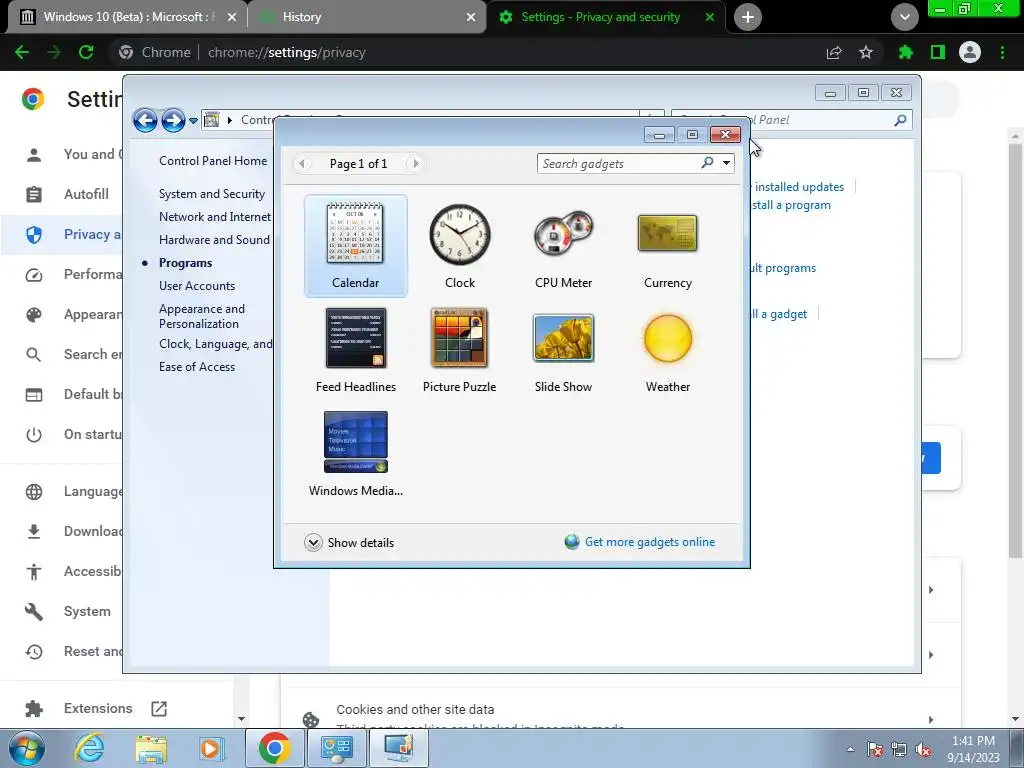
Task: Open a new Chrome tab
Action: (x=748, y=17)
